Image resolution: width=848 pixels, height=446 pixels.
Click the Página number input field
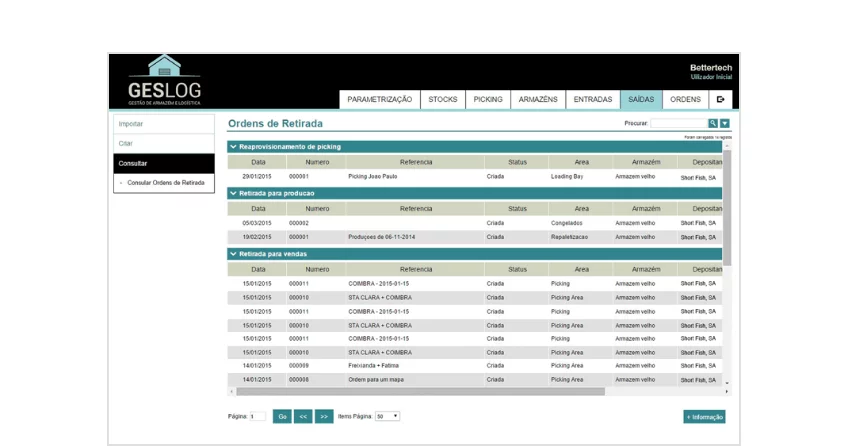point(258,416)
